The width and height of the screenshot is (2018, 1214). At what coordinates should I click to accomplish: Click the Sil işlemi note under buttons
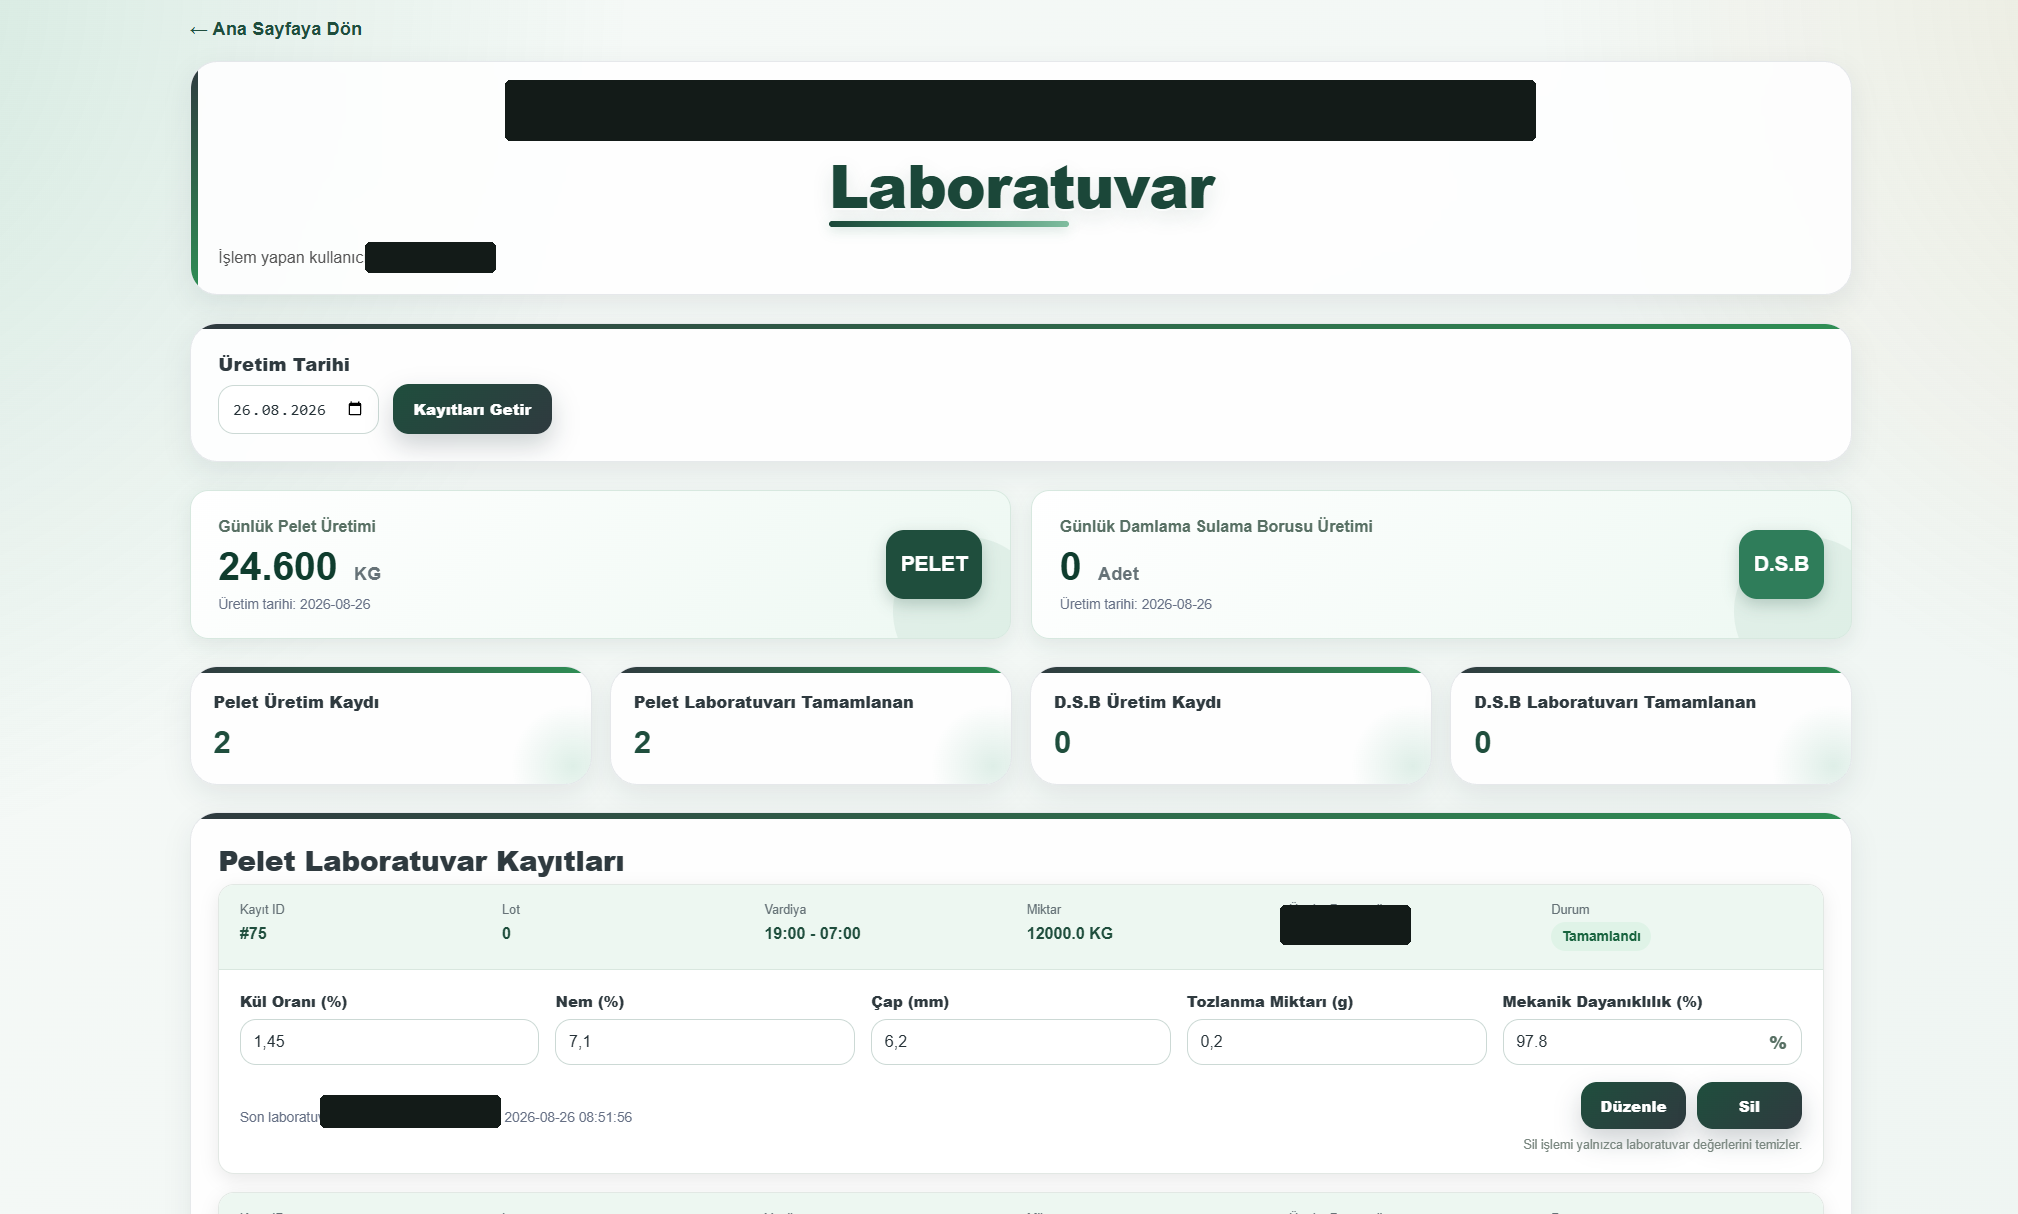[1662, 1145]
